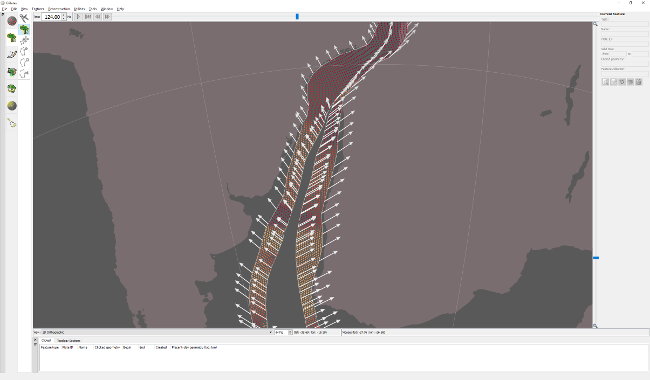The width and height of the screenshot is (650, 380).
Task: Open the Tools menu
Action: click(x=93, y=9)
